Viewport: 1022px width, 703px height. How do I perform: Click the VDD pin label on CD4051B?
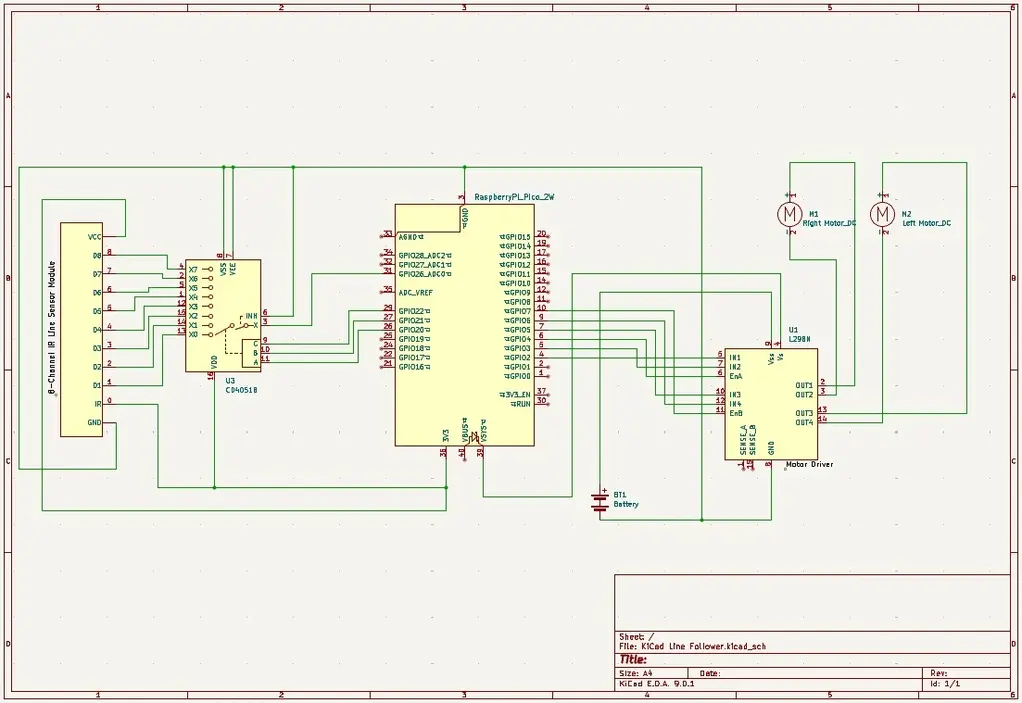pos(214,362)
